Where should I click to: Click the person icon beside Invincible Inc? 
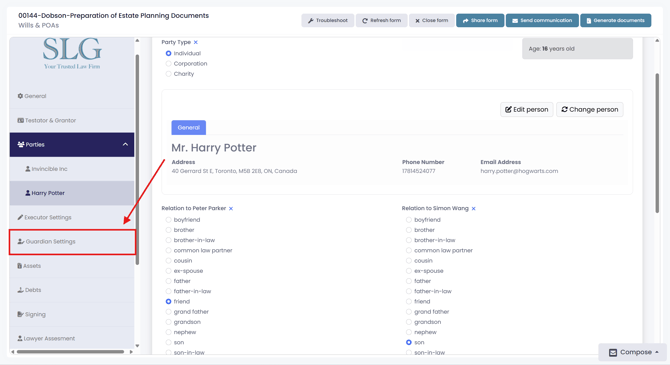coord(28,169)
